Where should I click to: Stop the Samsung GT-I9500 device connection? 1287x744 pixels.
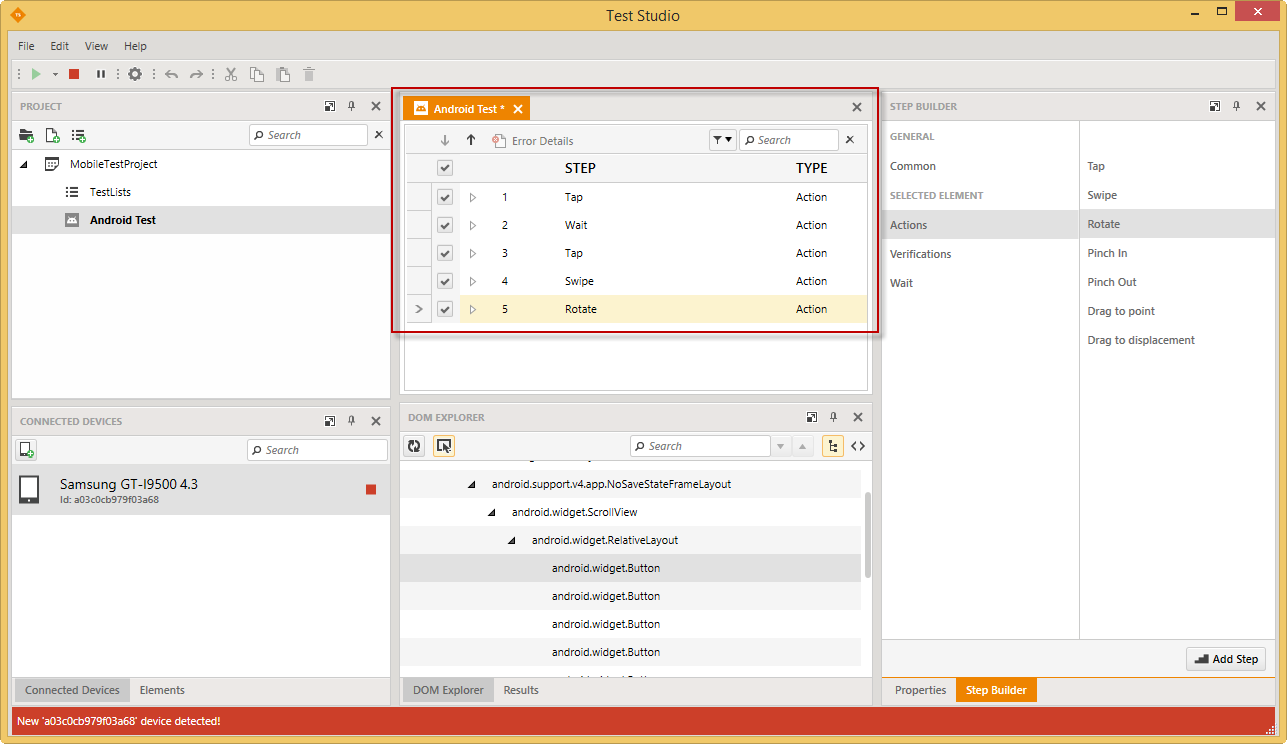(x=371, y=489)
